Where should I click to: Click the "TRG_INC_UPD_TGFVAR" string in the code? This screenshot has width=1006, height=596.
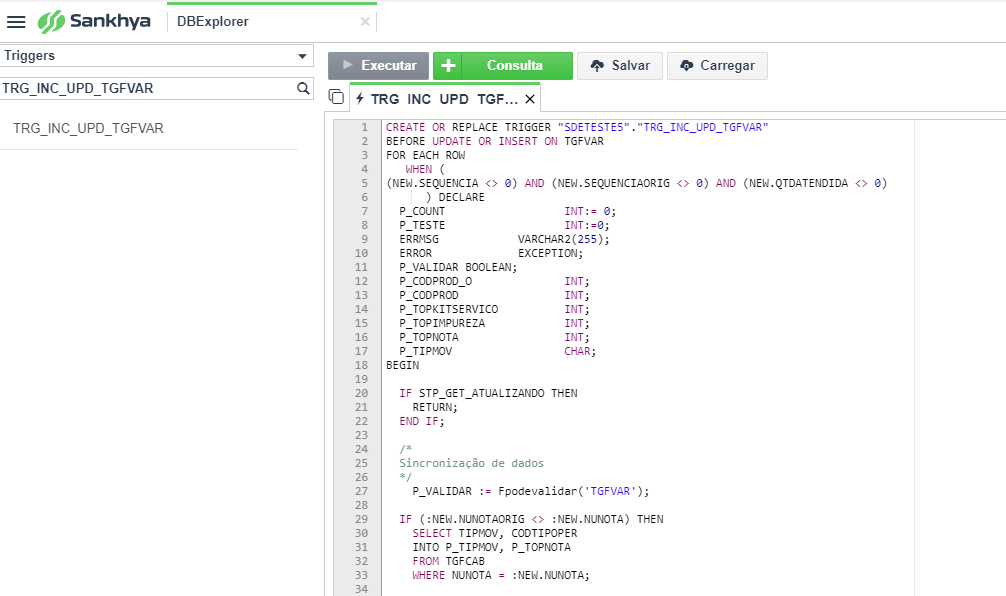coord(703,127)
